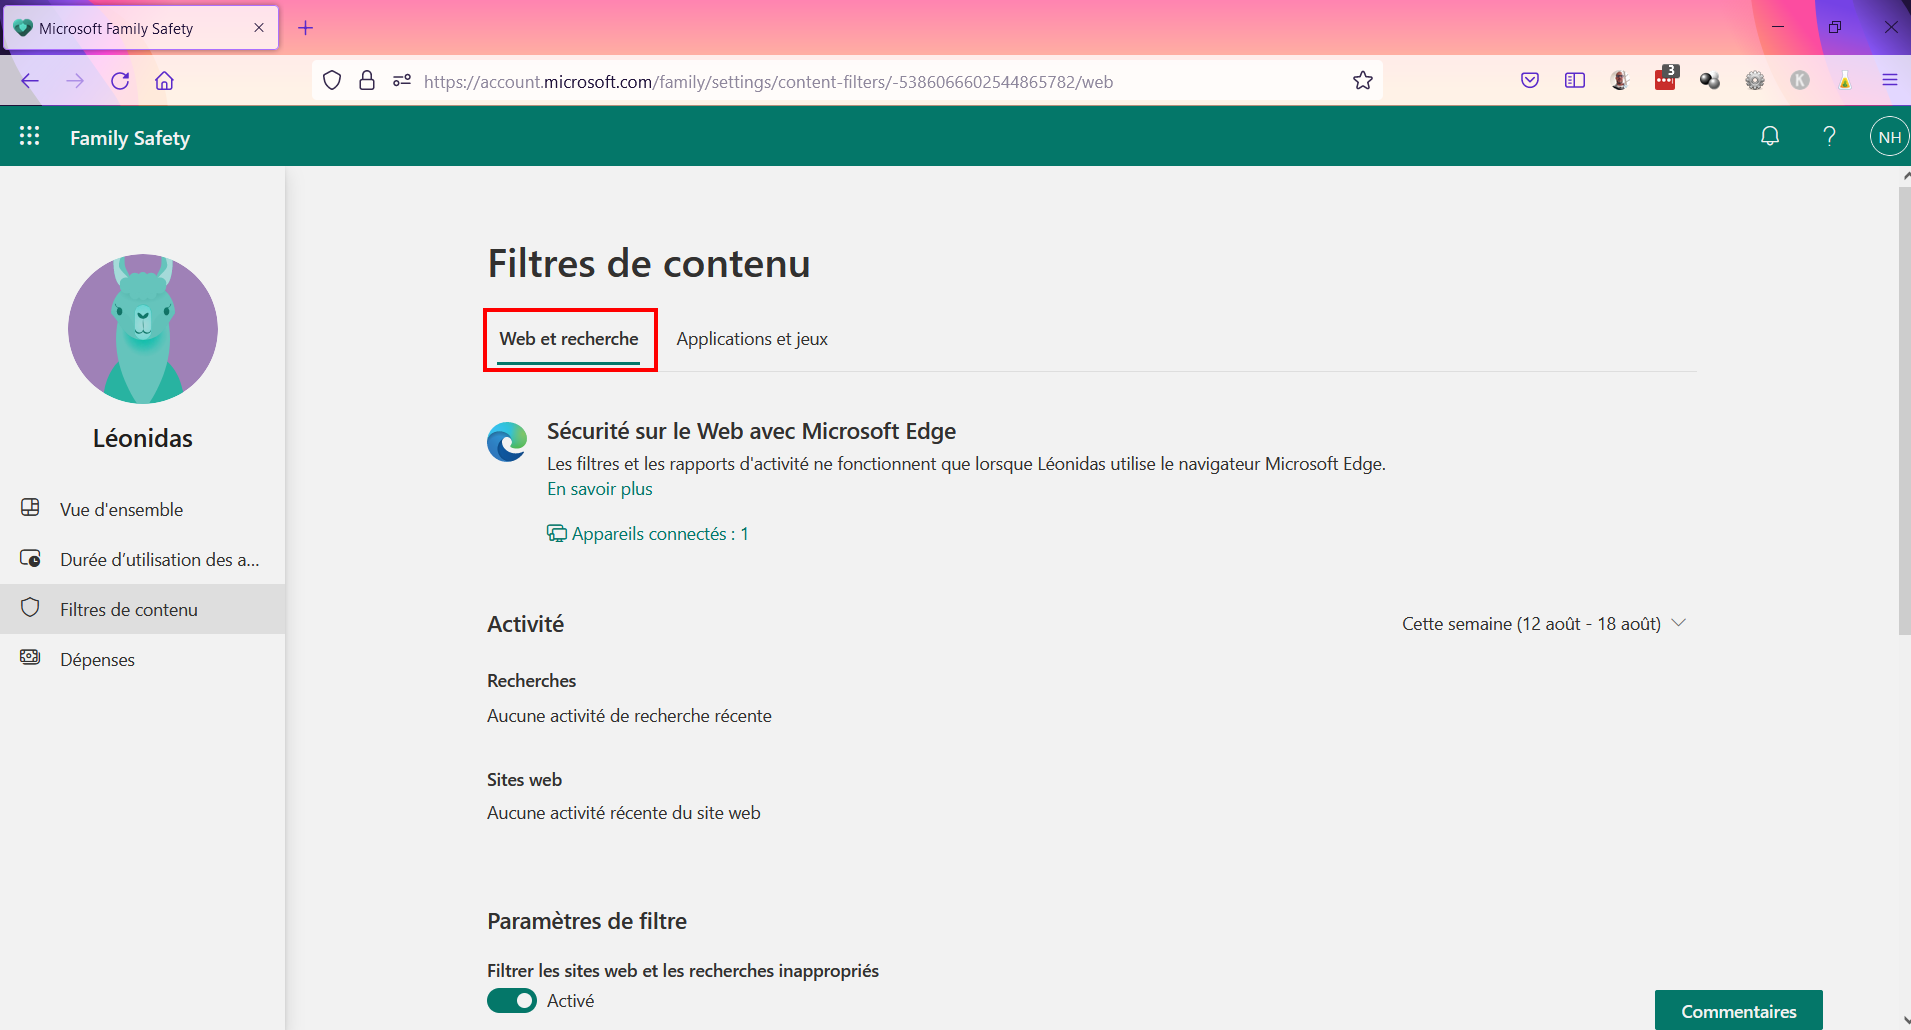Viewport: 1911px width, 1030px height.
Task: Click the Léonidas name under avatar
Action: [143, 438]
